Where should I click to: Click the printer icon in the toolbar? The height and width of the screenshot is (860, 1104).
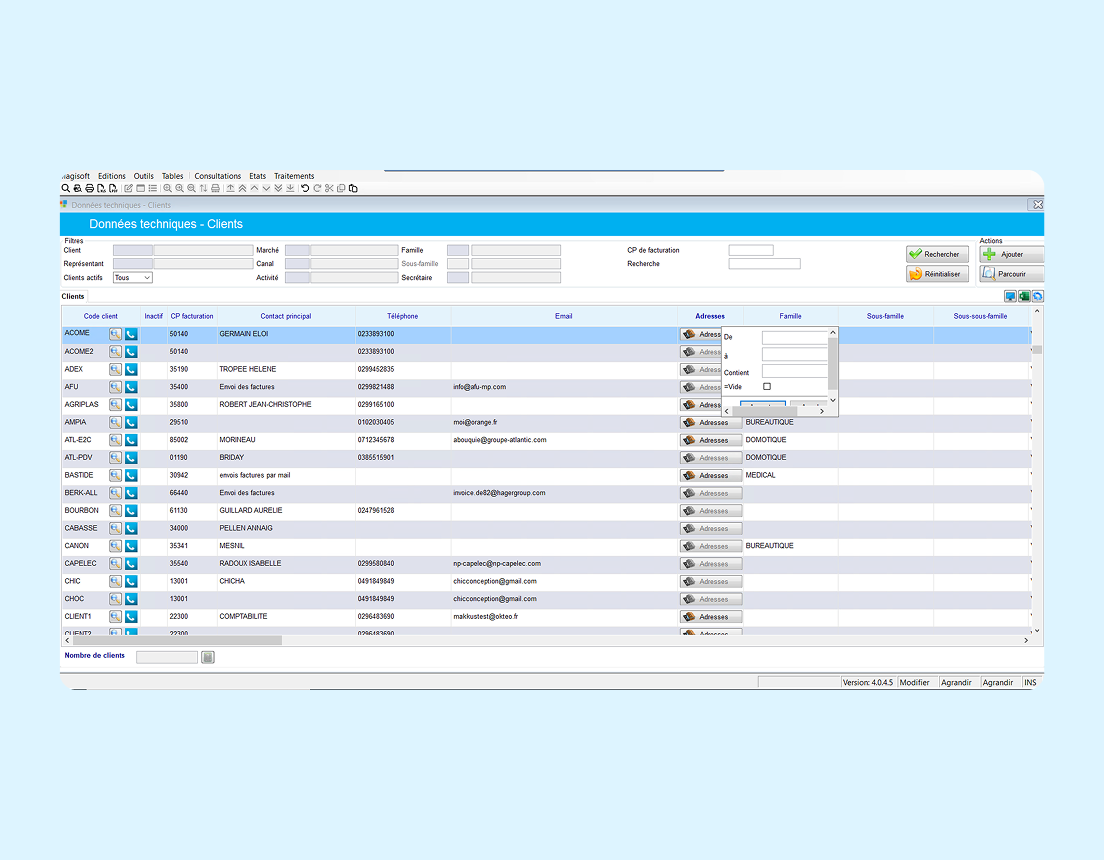(x=89, y=189)
